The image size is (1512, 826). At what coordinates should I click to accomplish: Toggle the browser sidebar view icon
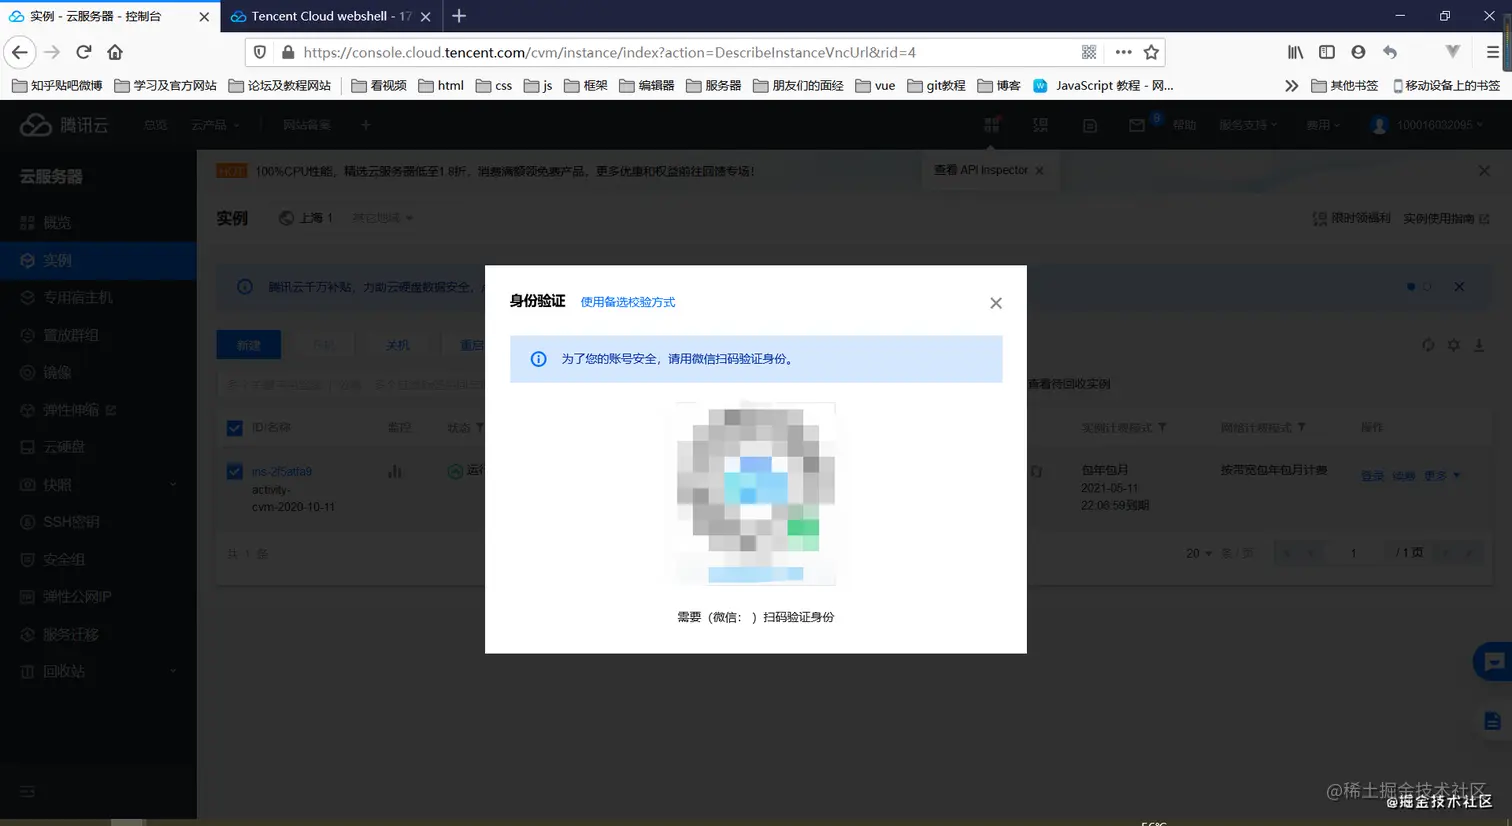1327,52
